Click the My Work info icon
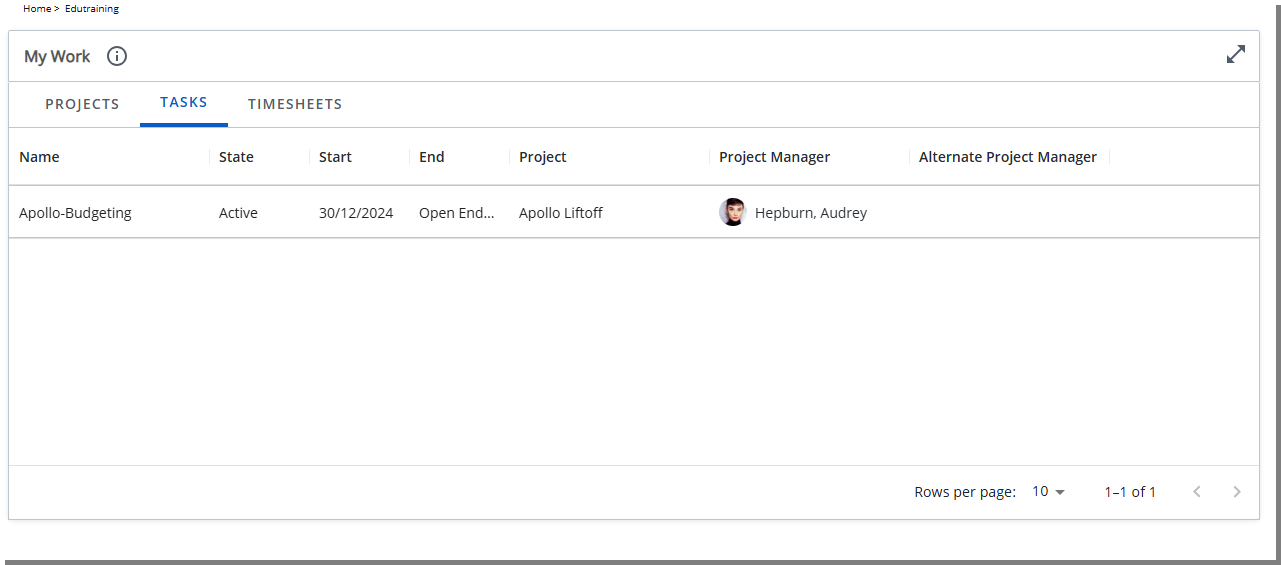 pyautogui.click(x=117, y=56)
